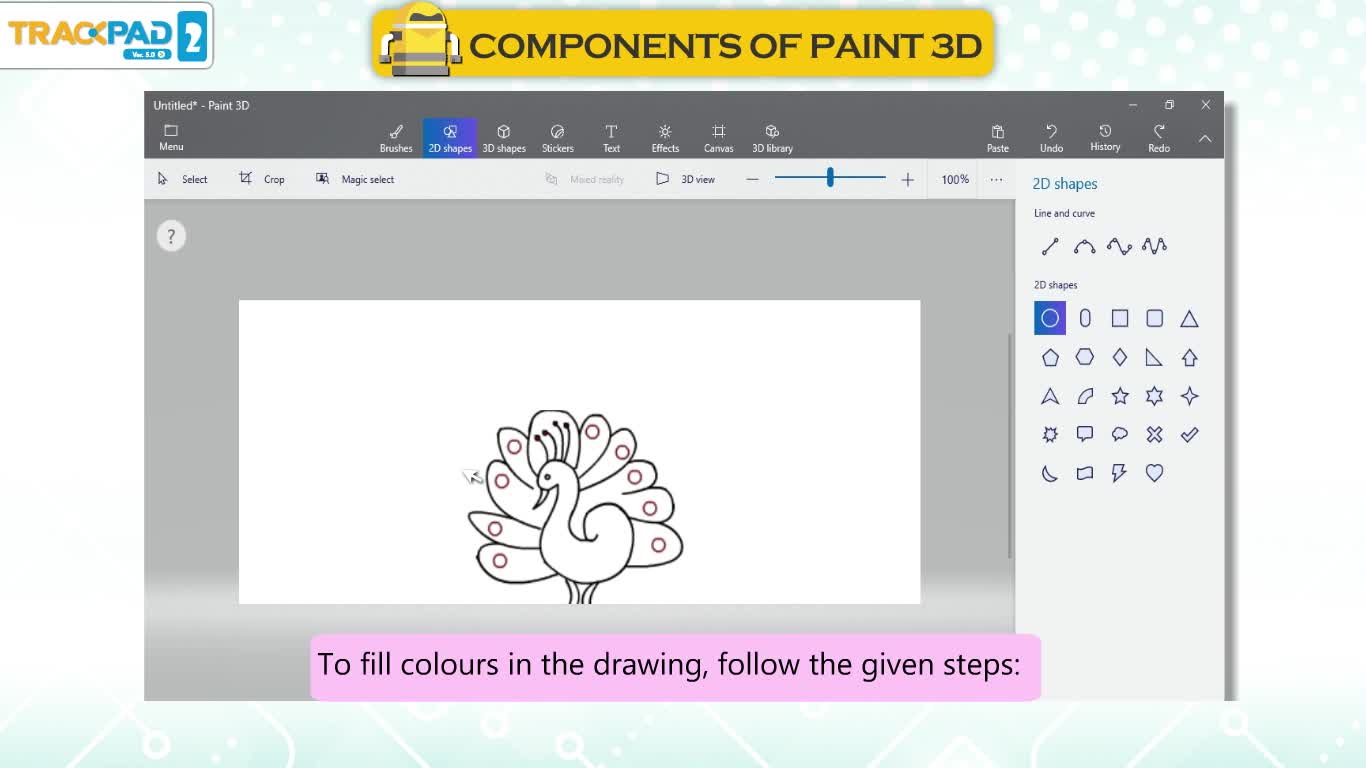Redo the last action
Viewport: 1366px width, 768px height.
[x=1159, y=138]
